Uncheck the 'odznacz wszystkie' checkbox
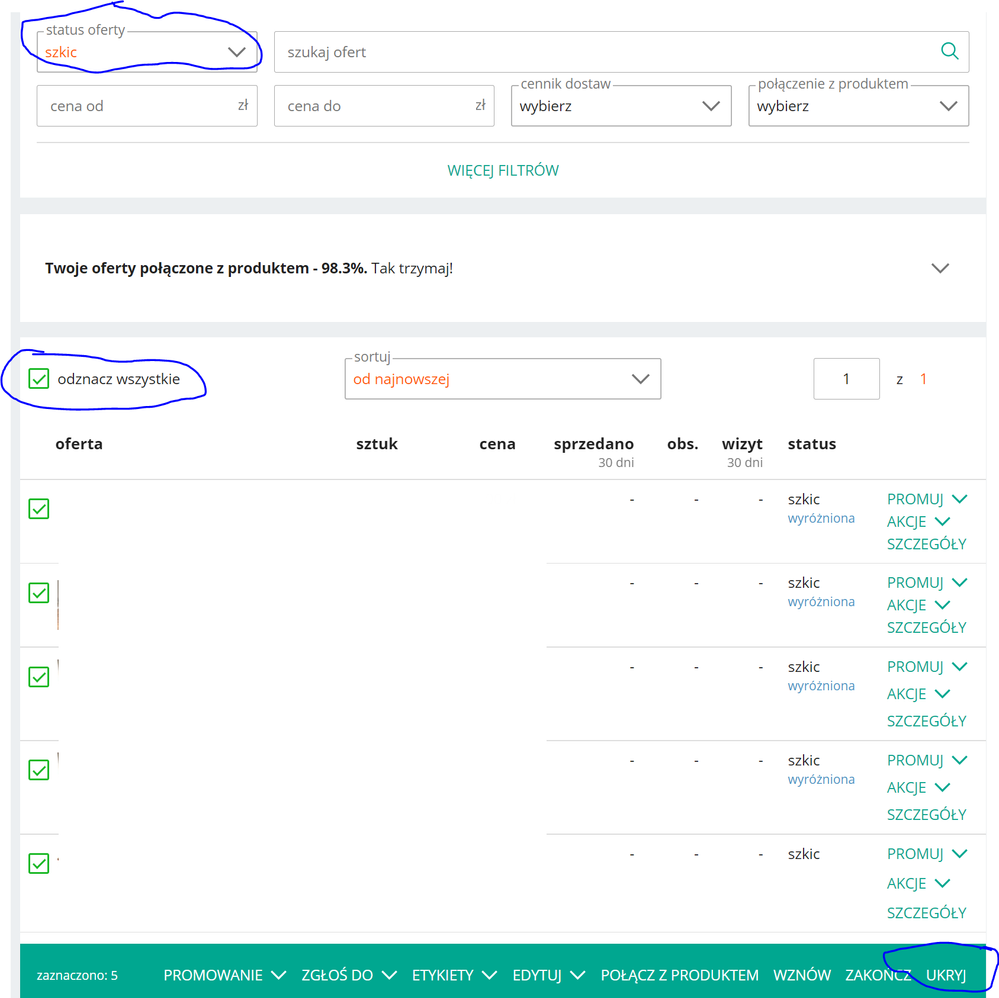The image size is (999, 998). click(x=39, y=379)
